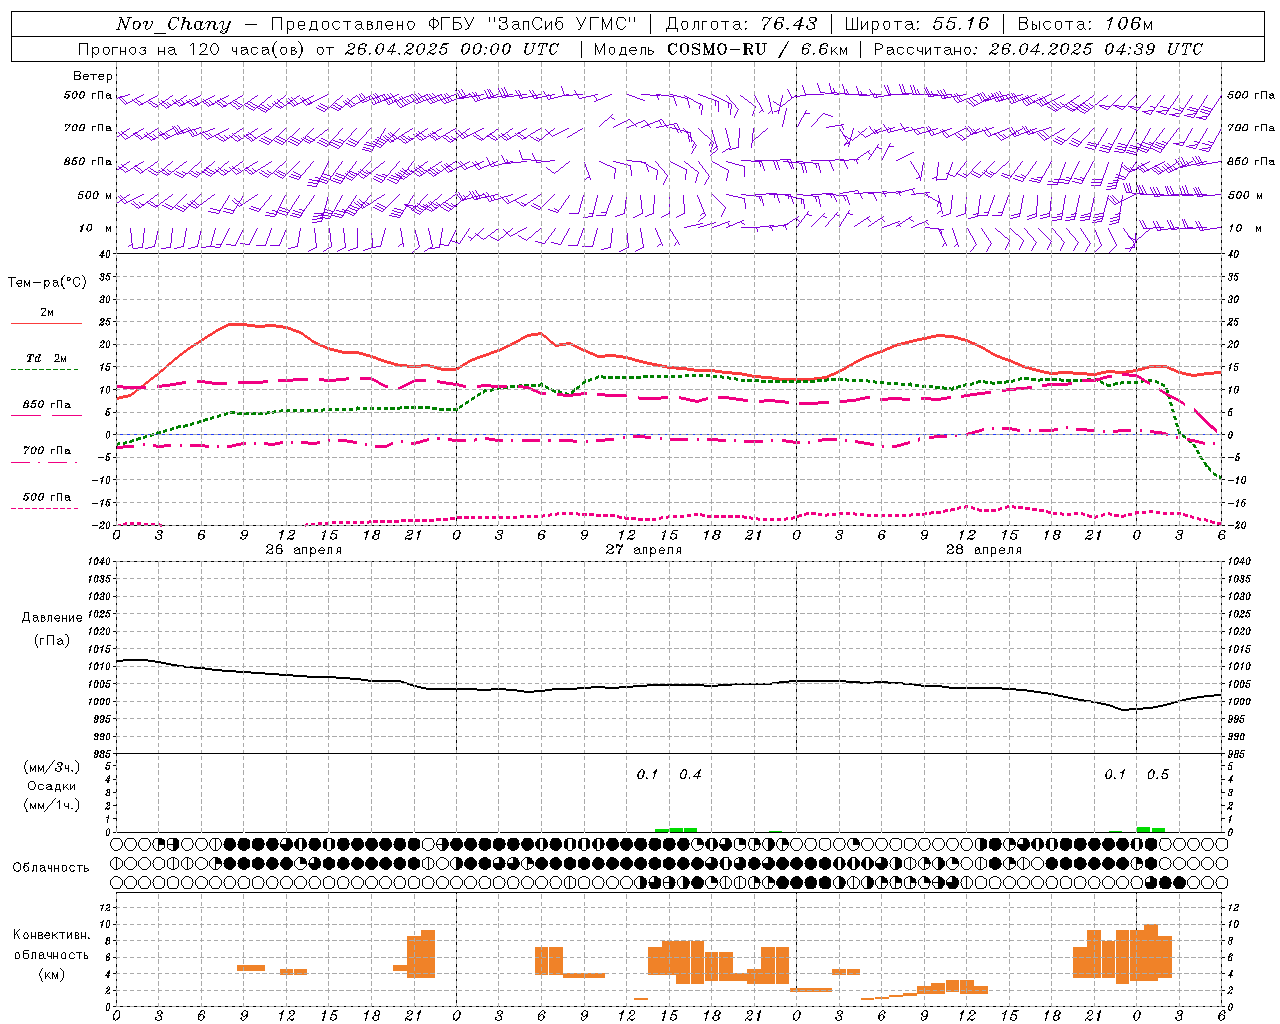Image resolution: width=1280 pixels, height=1024 pixels.
Task: Click the '0.4' precipitation amount value
Action: 690,774
